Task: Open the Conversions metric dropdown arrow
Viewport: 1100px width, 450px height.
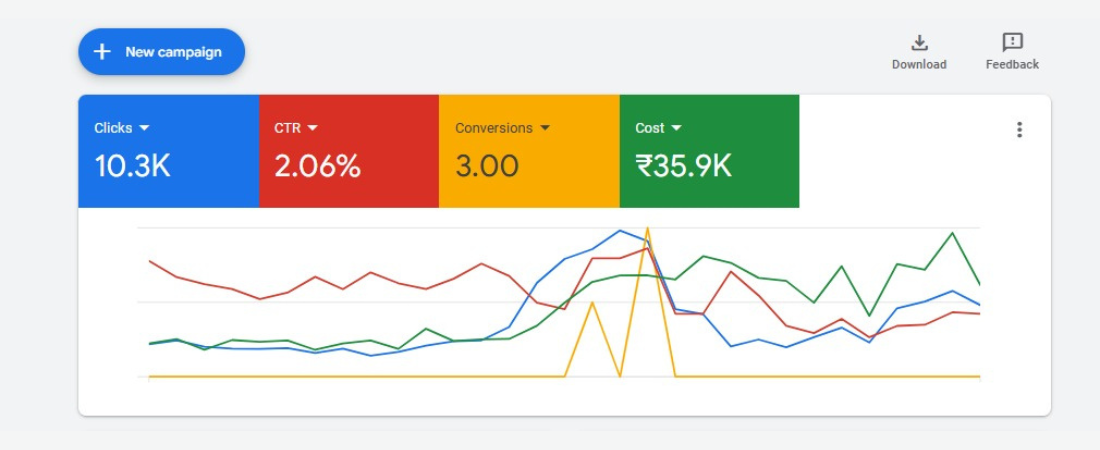Action: (x=545, y=128)
